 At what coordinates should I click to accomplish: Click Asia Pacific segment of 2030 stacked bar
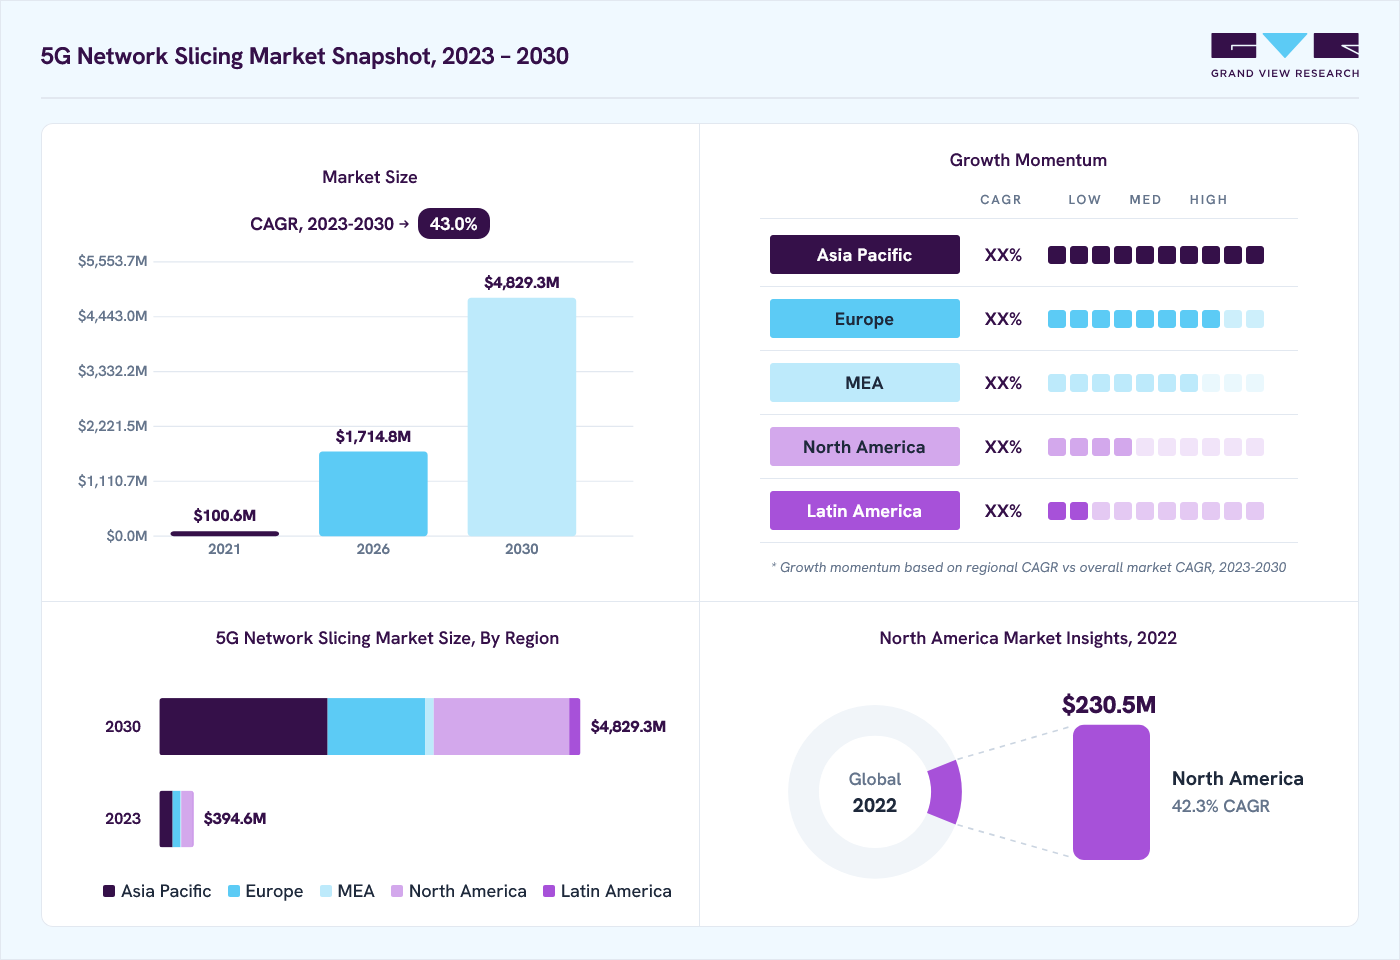[x=244, y=727]
